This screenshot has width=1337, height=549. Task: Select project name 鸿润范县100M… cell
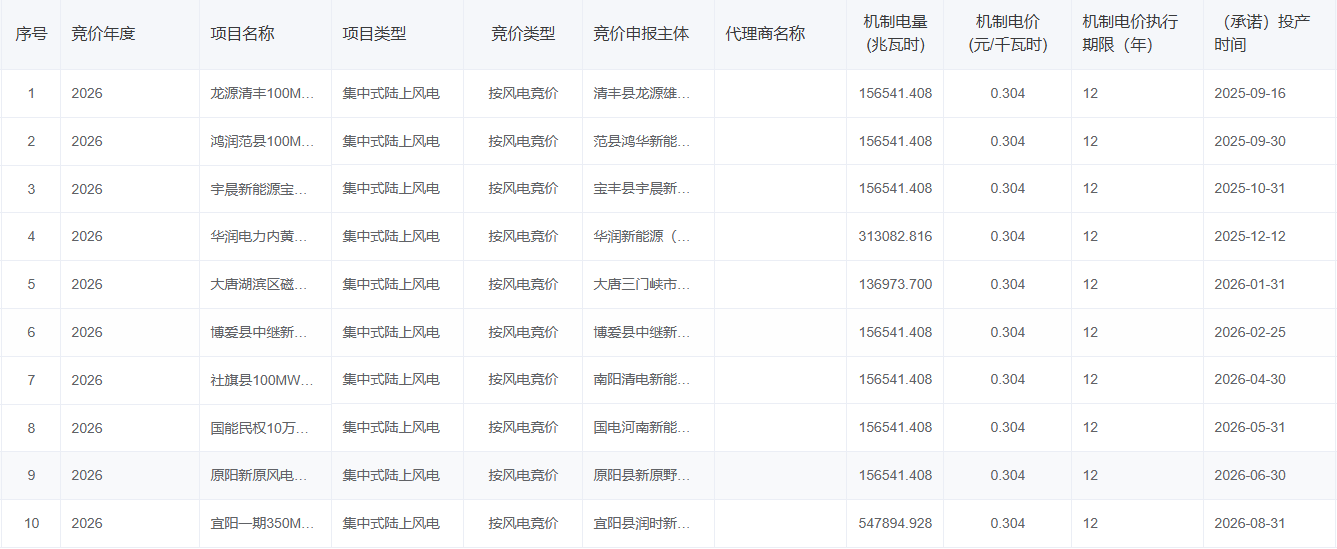[x=263, y=142]
